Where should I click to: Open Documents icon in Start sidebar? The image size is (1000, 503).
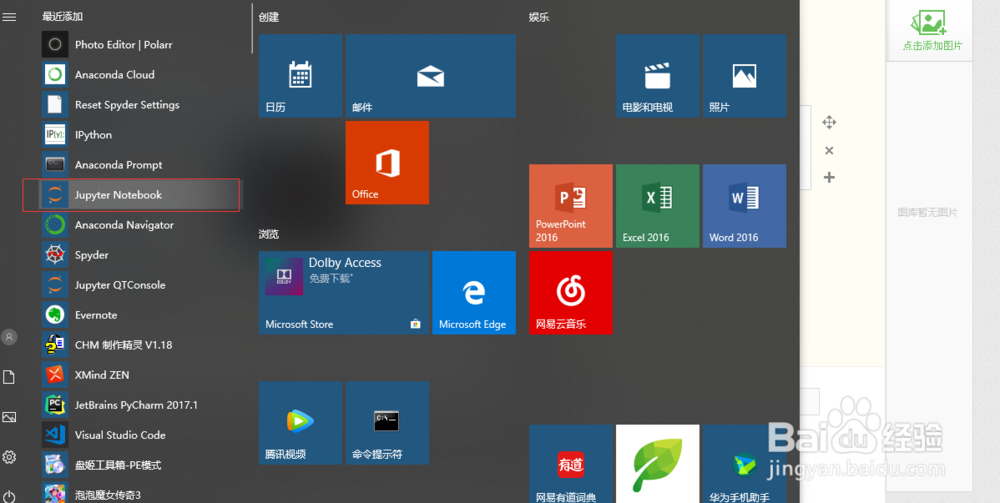9,377
